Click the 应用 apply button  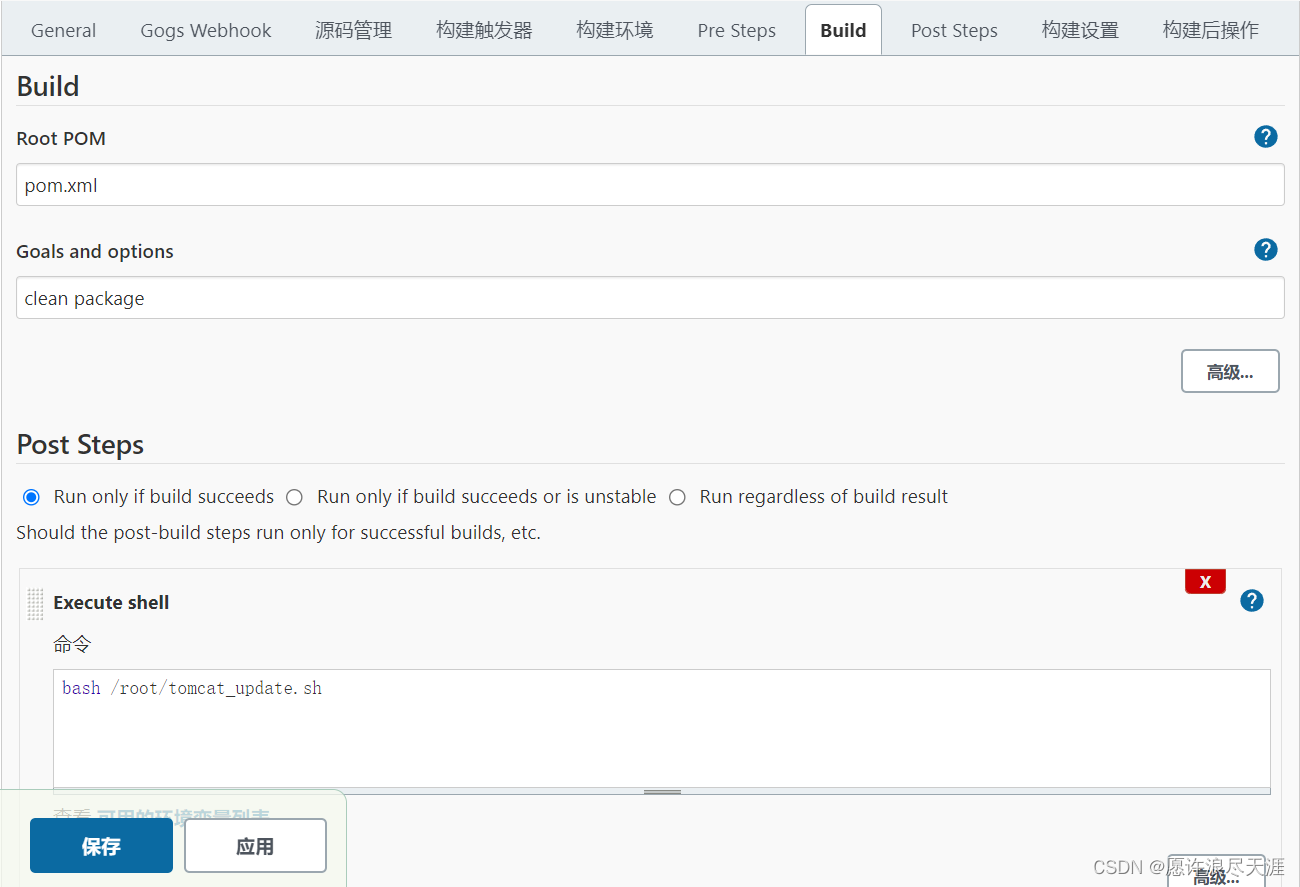click(255, 846)
